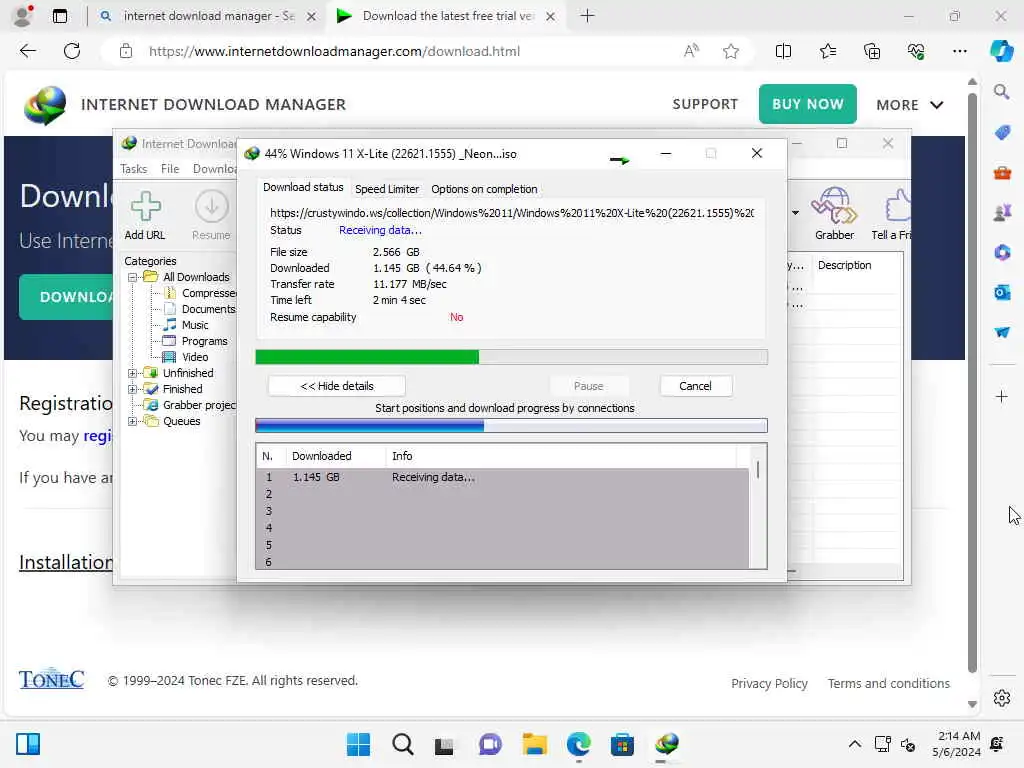Open Edge browser essentials heart icon
This screenshot has width=1024, height=768.
pos(916,52)
